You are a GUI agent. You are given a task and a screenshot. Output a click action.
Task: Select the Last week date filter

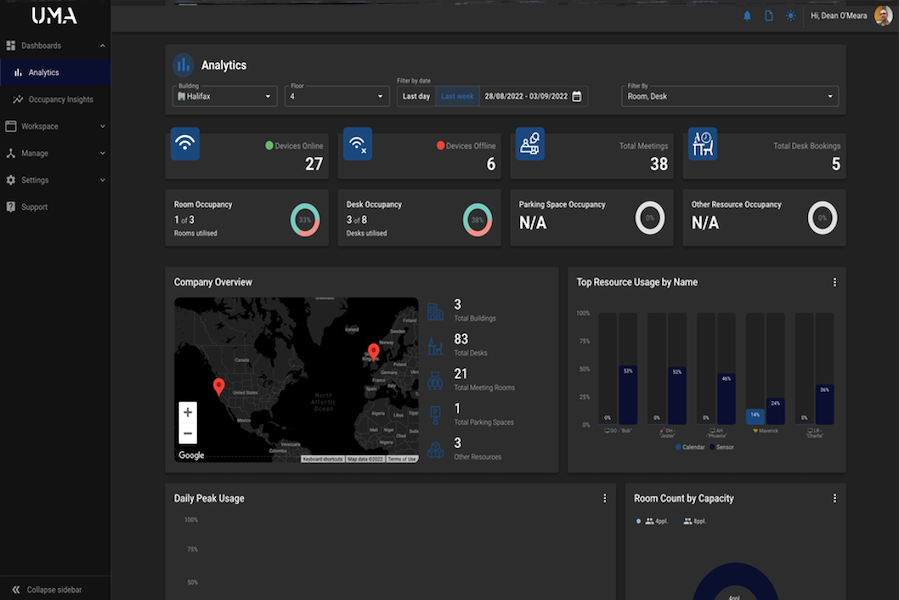(457, 96)
